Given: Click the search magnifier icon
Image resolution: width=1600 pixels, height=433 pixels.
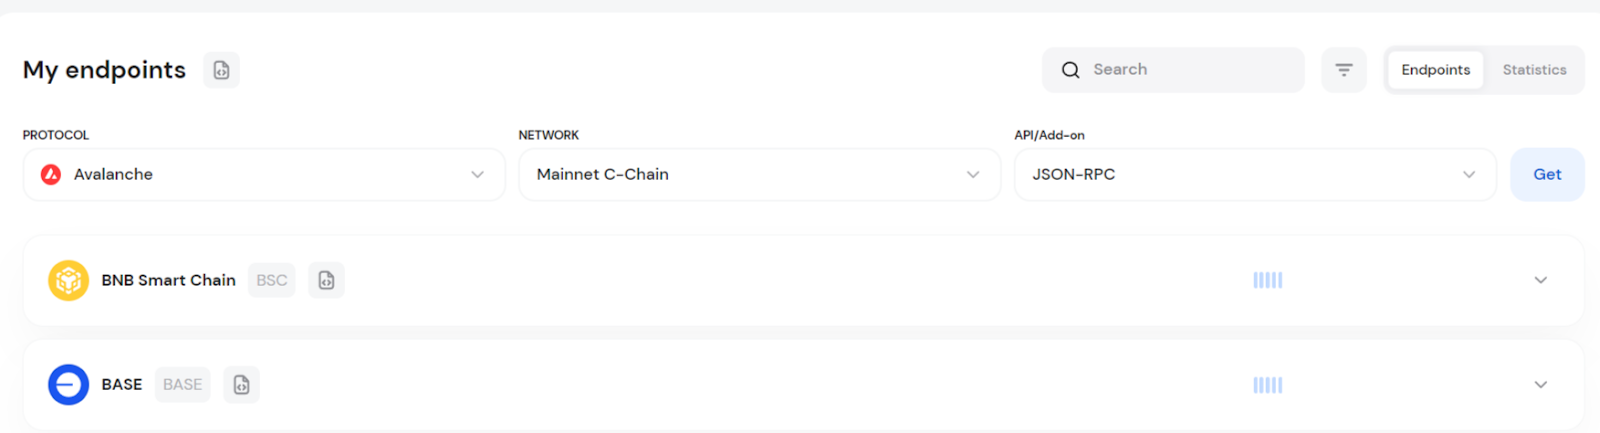Looking at the screenshot, I should [1070, 70].
